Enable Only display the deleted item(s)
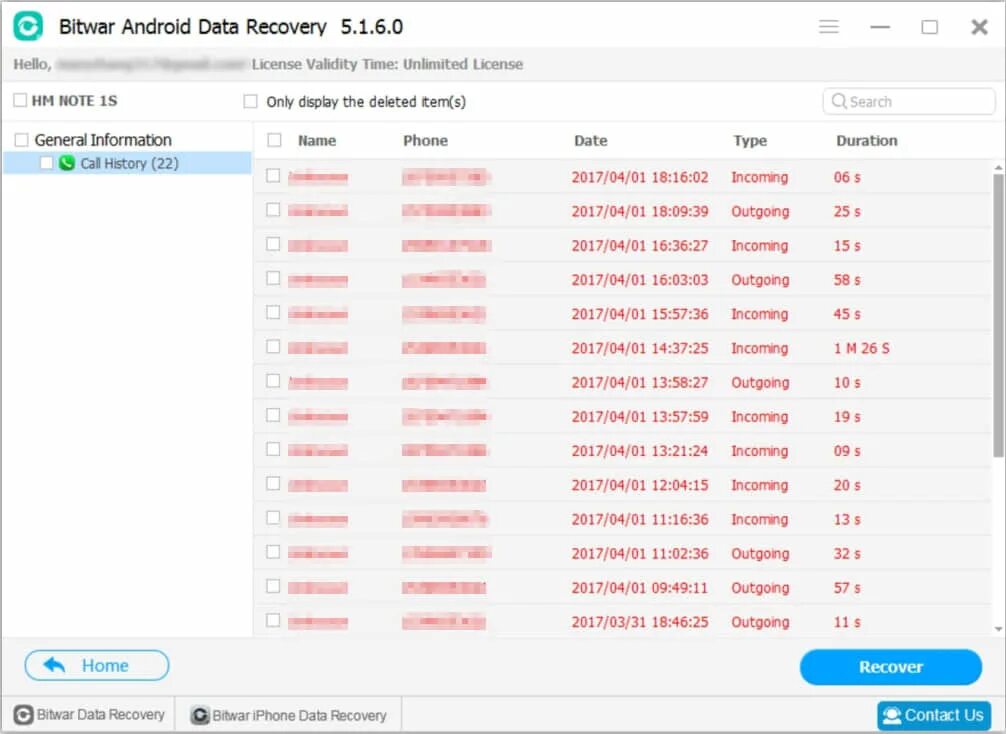The image size is (1006, 734). point(250,101)
